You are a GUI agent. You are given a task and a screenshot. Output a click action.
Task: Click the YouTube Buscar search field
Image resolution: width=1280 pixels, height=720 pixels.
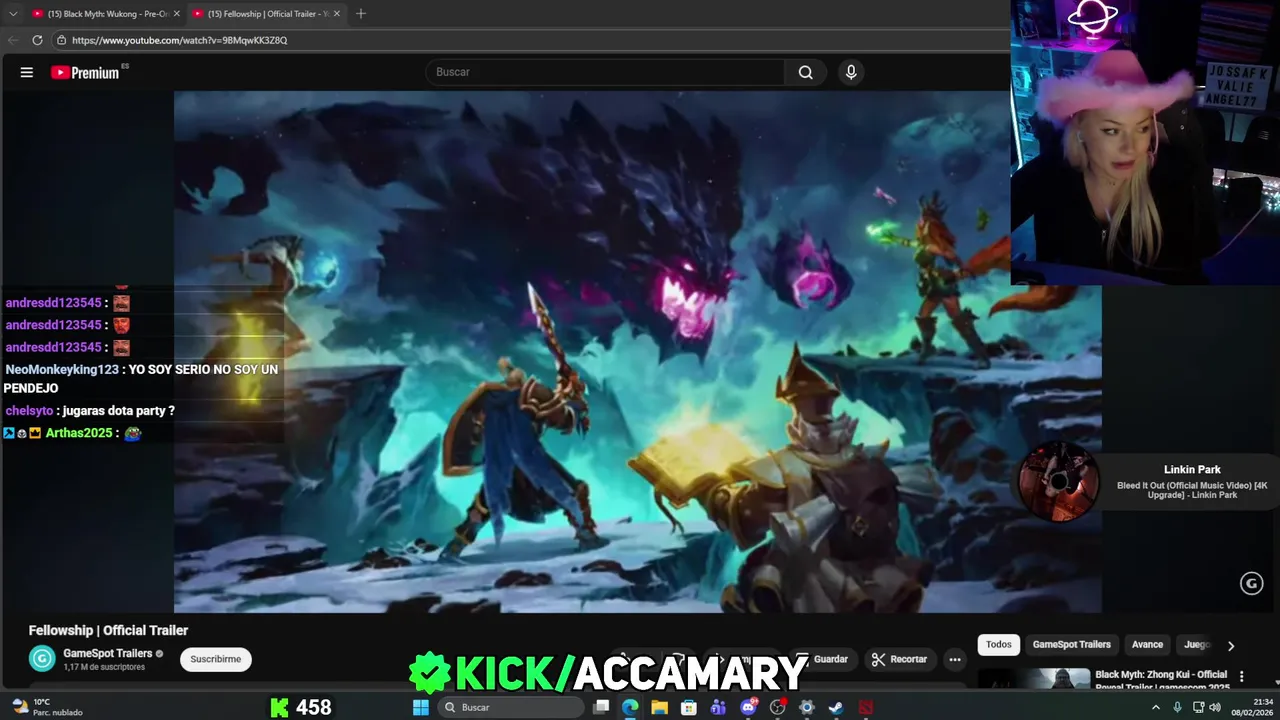[605, 72]
